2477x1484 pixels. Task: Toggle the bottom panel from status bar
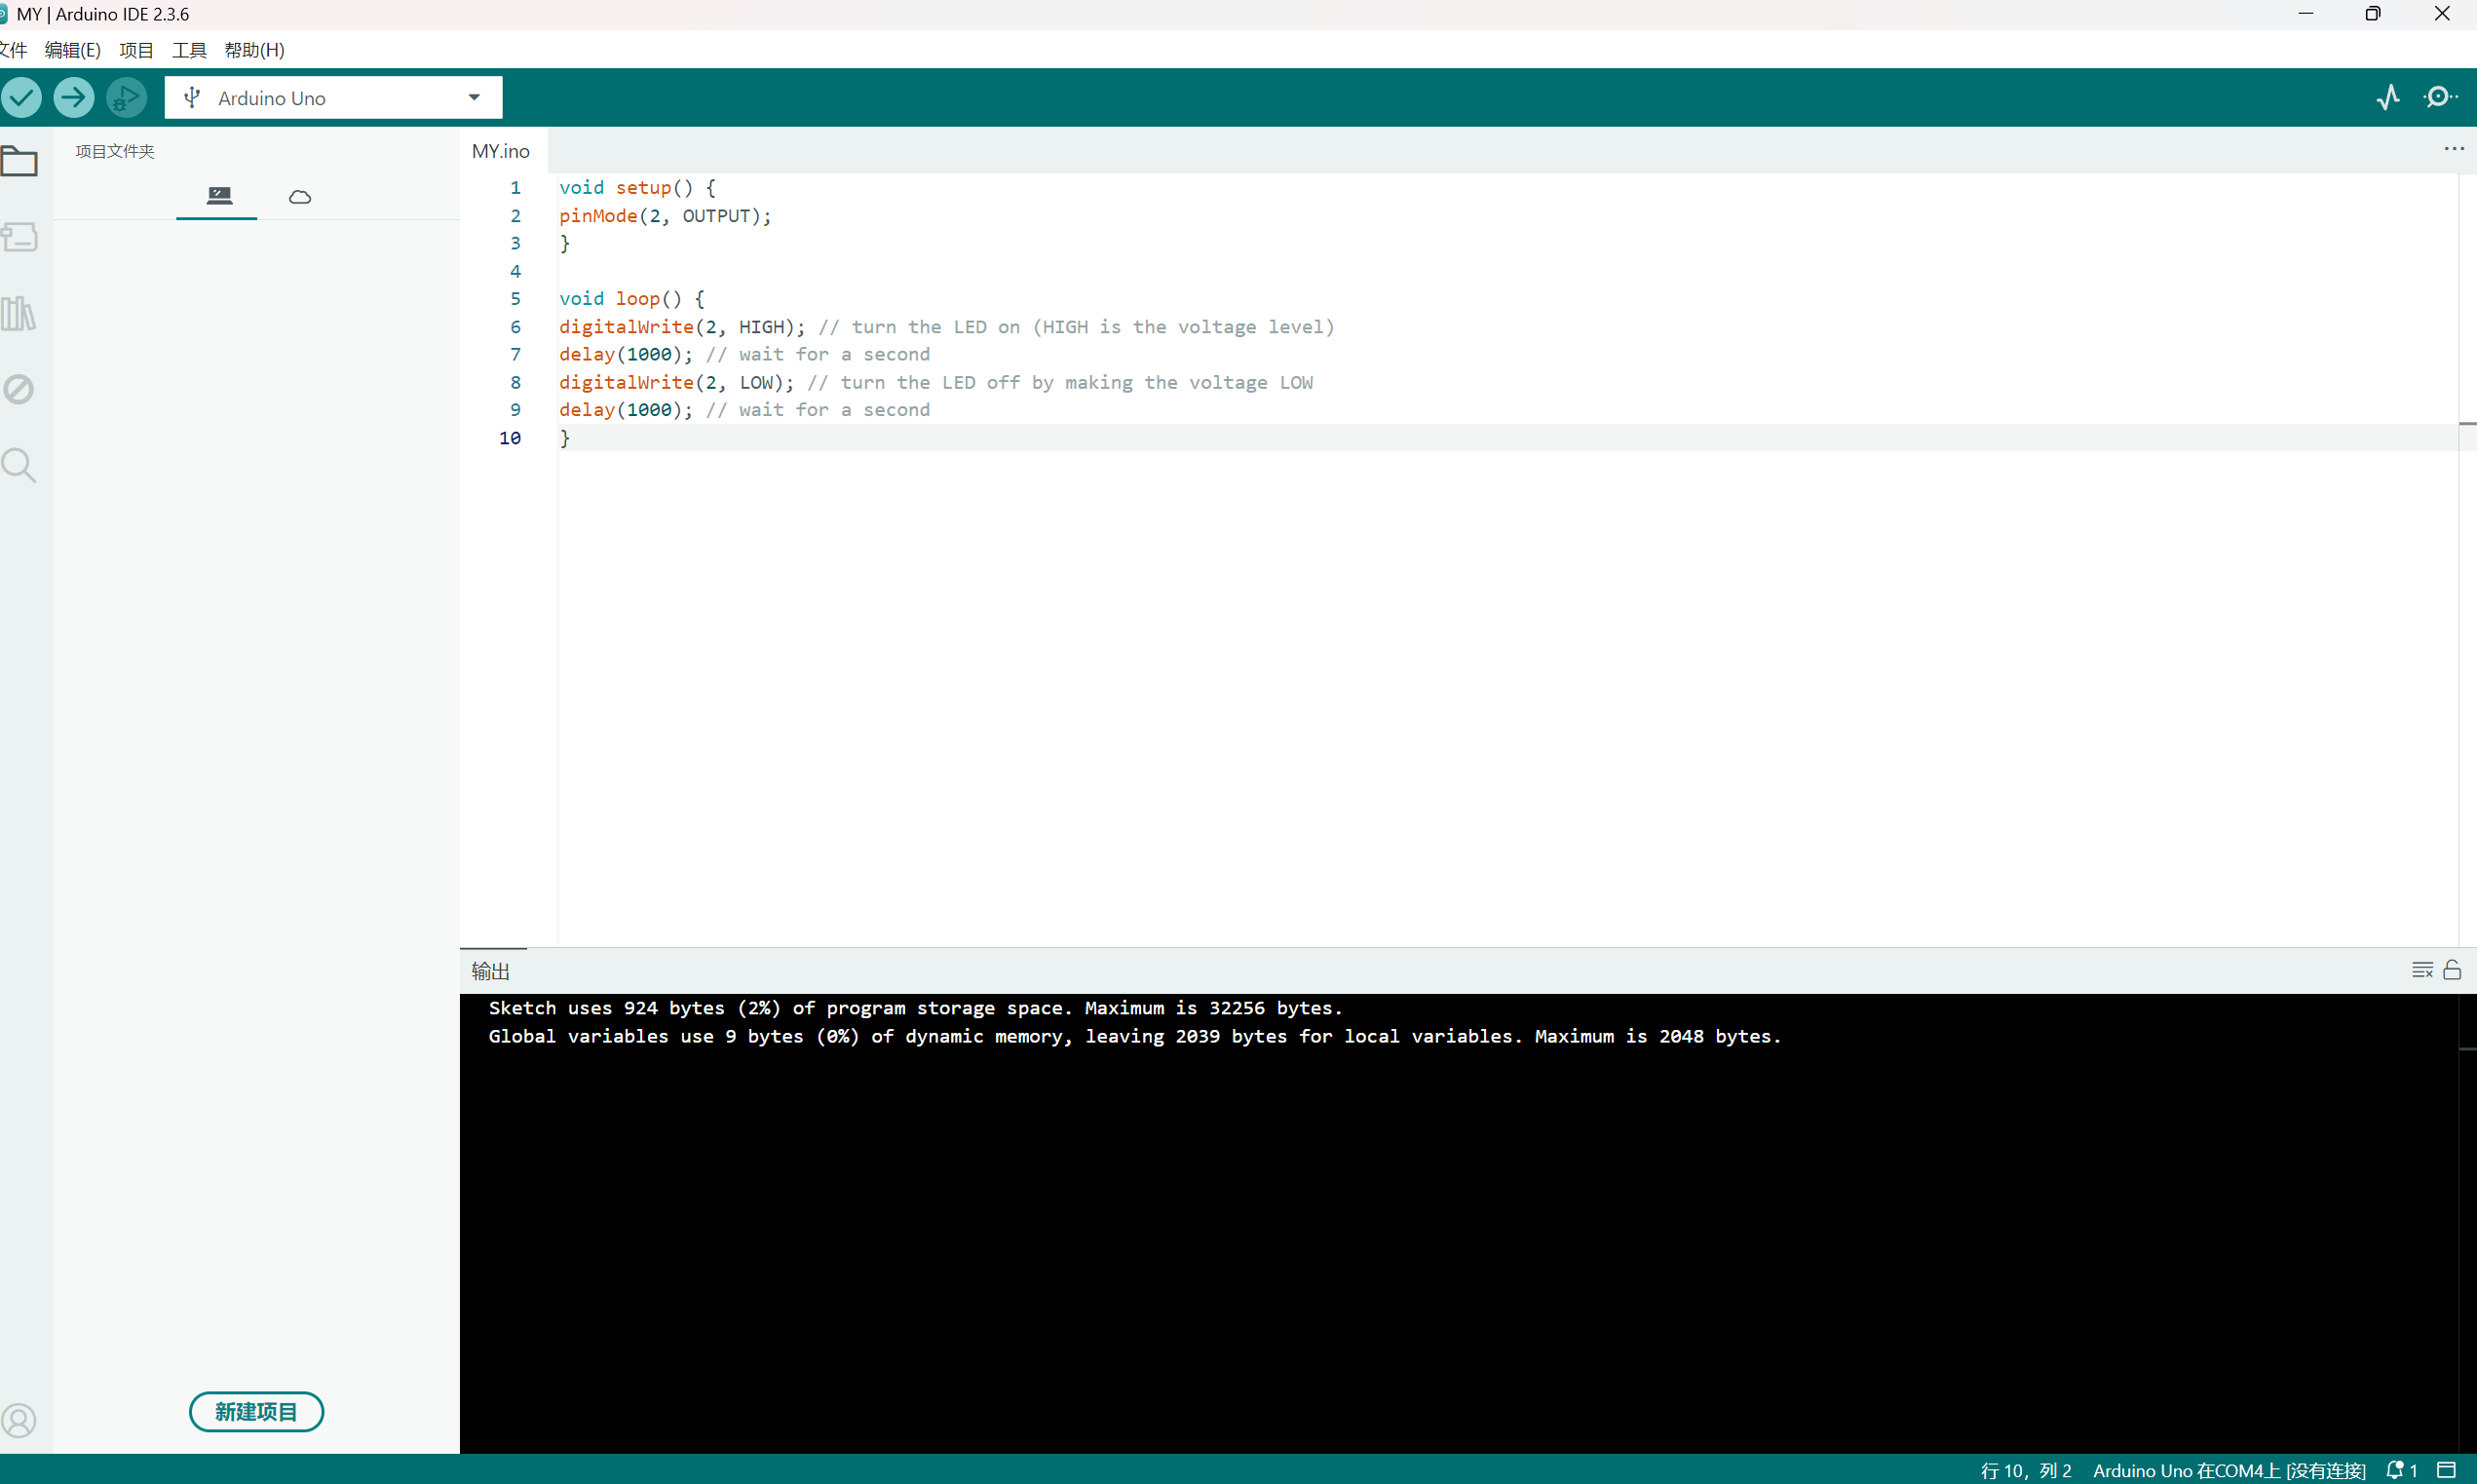pyautogui.click(x=2446, y=1469)
